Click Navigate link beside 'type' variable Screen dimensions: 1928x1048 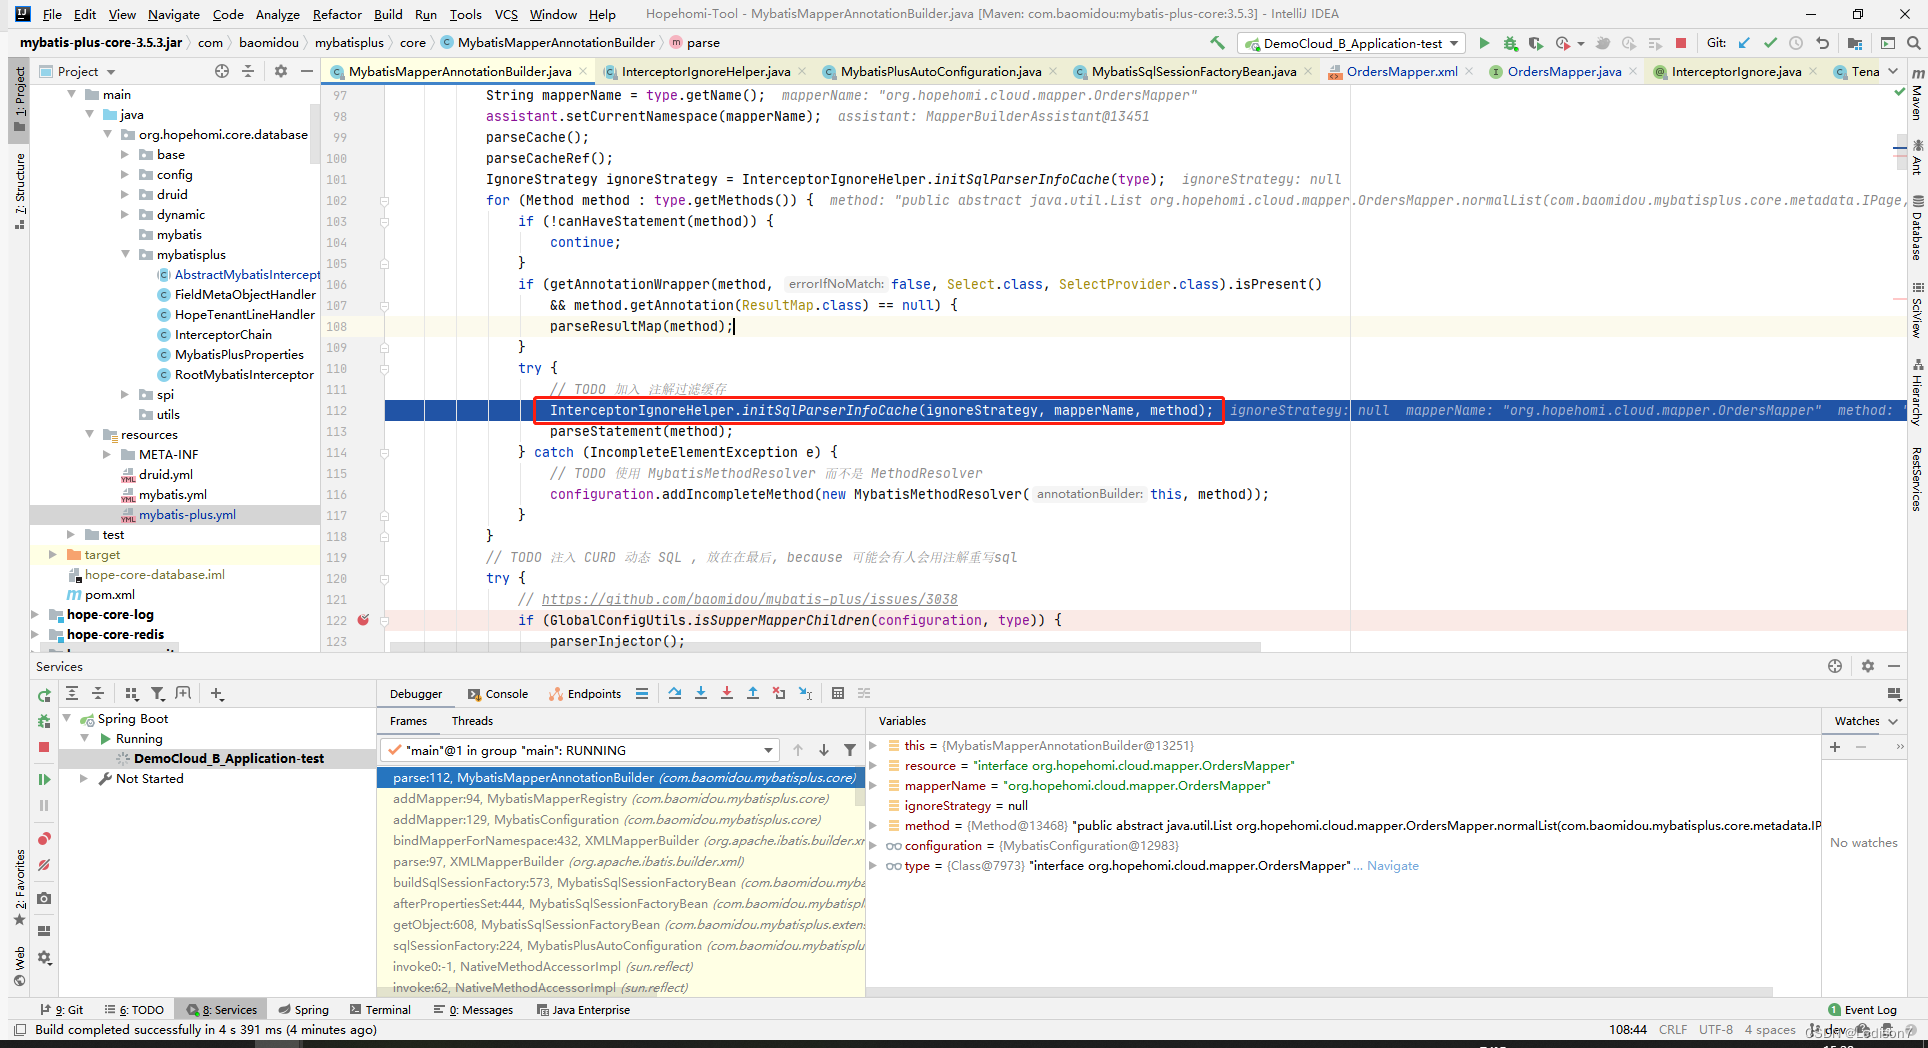click(1393, 866)
